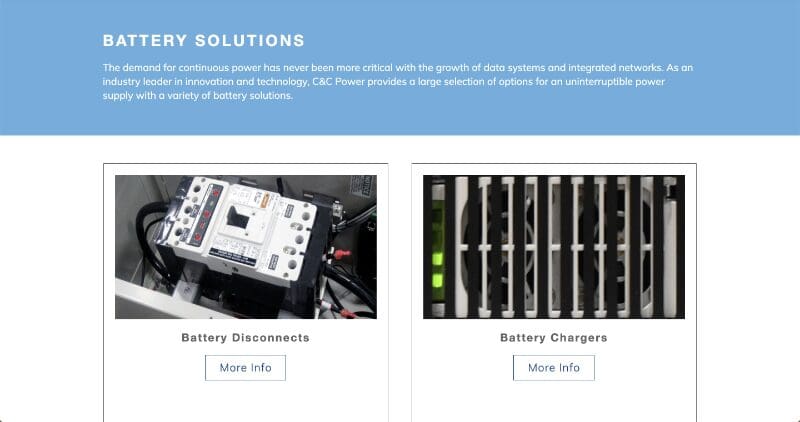Viewport: 800px width, 422px height.
Task: Click the orange sticker on the breaker
Action: click(x=264, y=202)
